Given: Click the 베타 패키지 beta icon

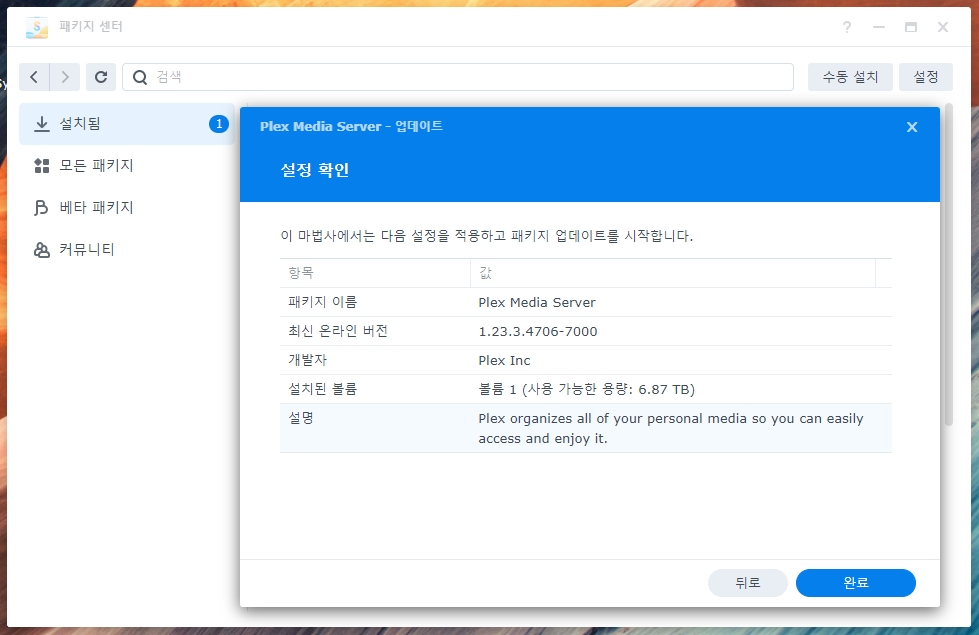Looking at the screenshot, I should click(x=41, y=207).
